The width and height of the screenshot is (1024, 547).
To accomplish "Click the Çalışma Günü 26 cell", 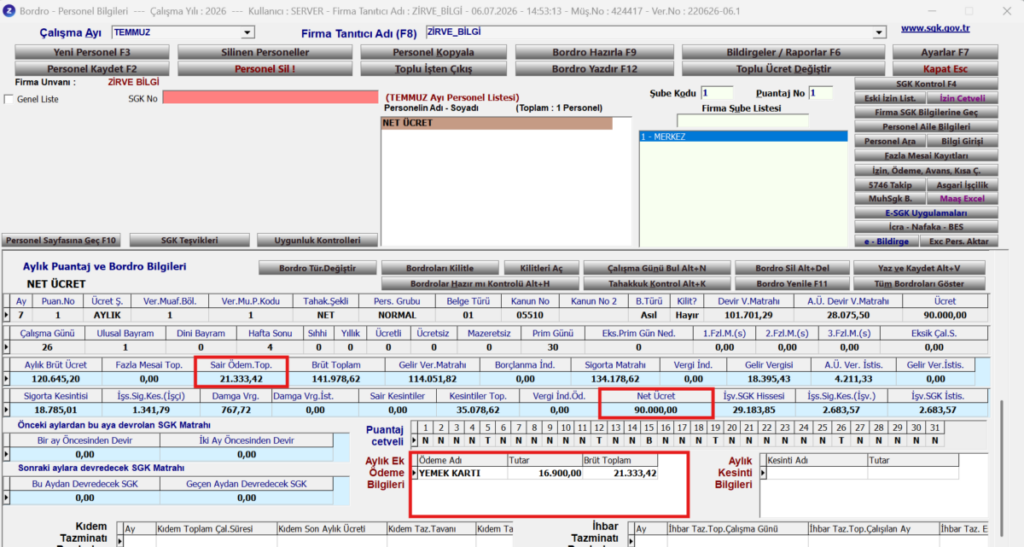I will [x=47, y=347].
